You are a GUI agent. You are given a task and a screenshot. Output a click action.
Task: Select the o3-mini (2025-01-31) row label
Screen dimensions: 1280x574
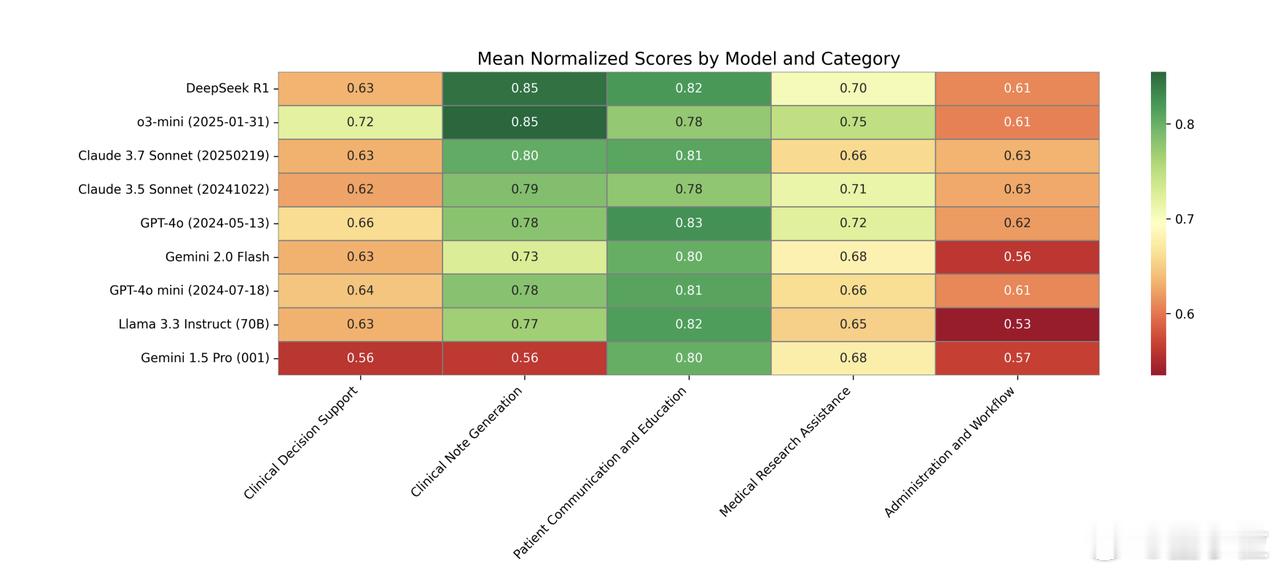click(204, 122)
